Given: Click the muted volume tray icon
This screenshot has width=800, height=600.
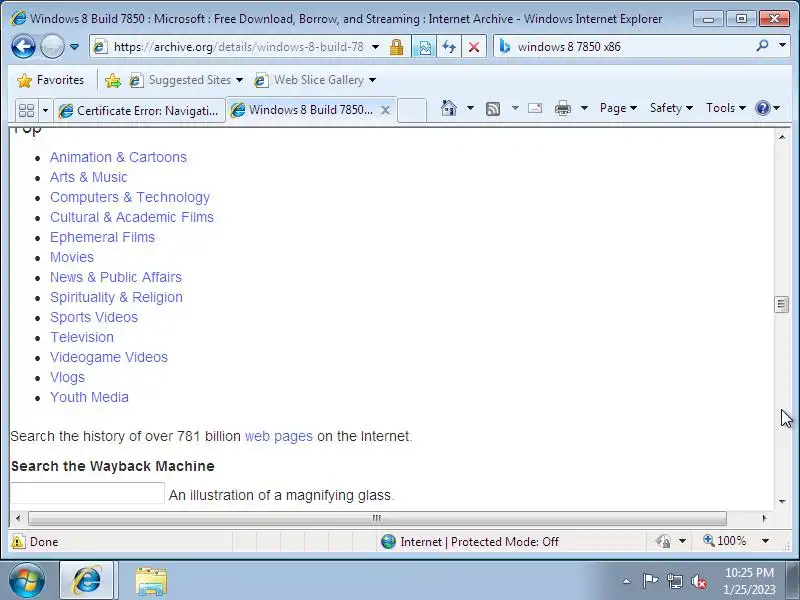Looking at the screenshot, I should (x=698, y=581).
